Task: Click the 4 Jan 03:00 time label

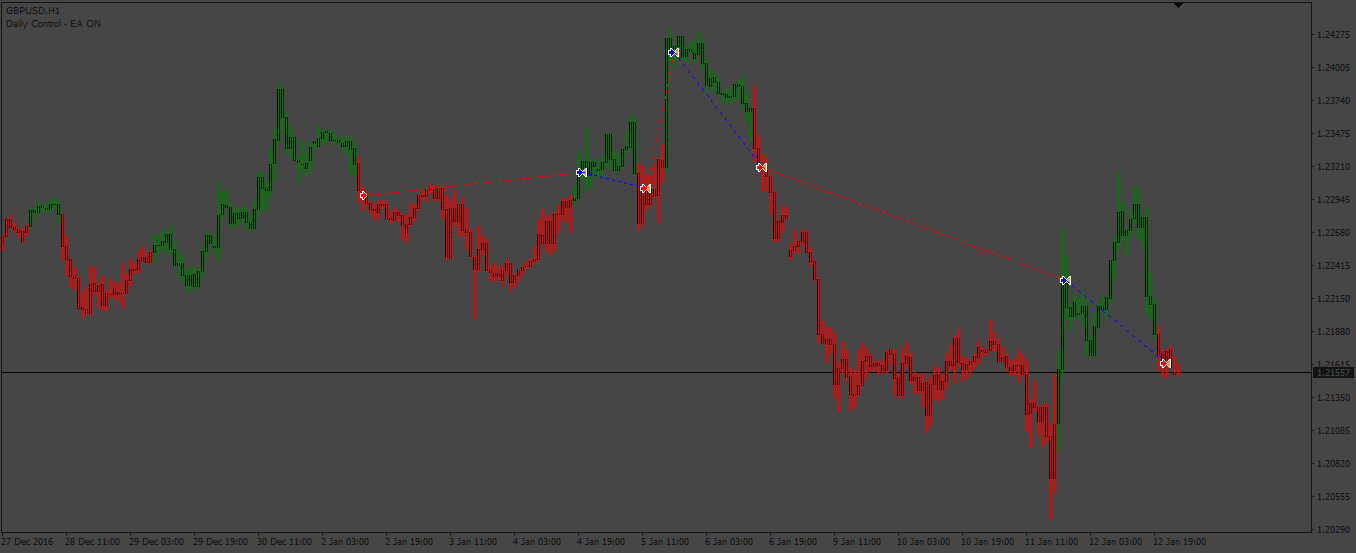Action: [x=538, y=542]
